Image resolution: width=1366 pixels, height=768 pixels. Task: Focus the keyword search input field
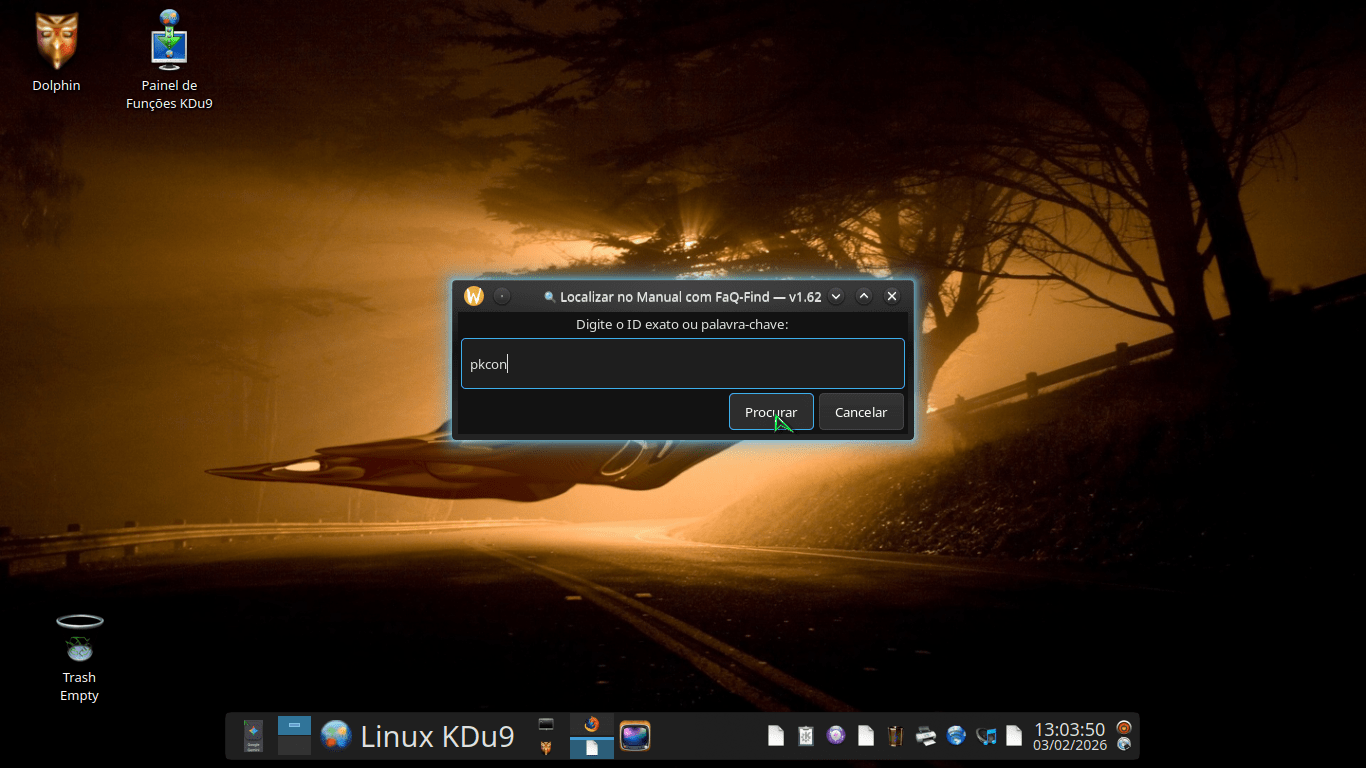(682, 364)
